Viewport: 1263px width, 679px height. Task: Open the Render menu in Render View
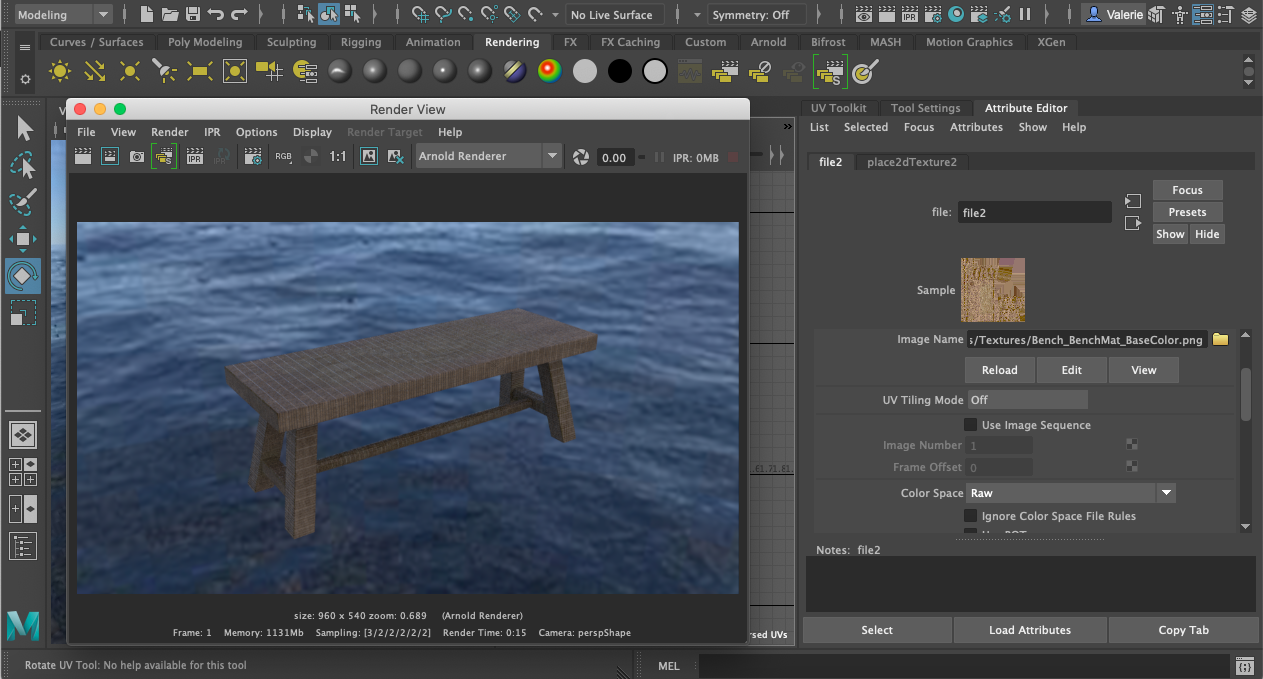coord(169,131)
